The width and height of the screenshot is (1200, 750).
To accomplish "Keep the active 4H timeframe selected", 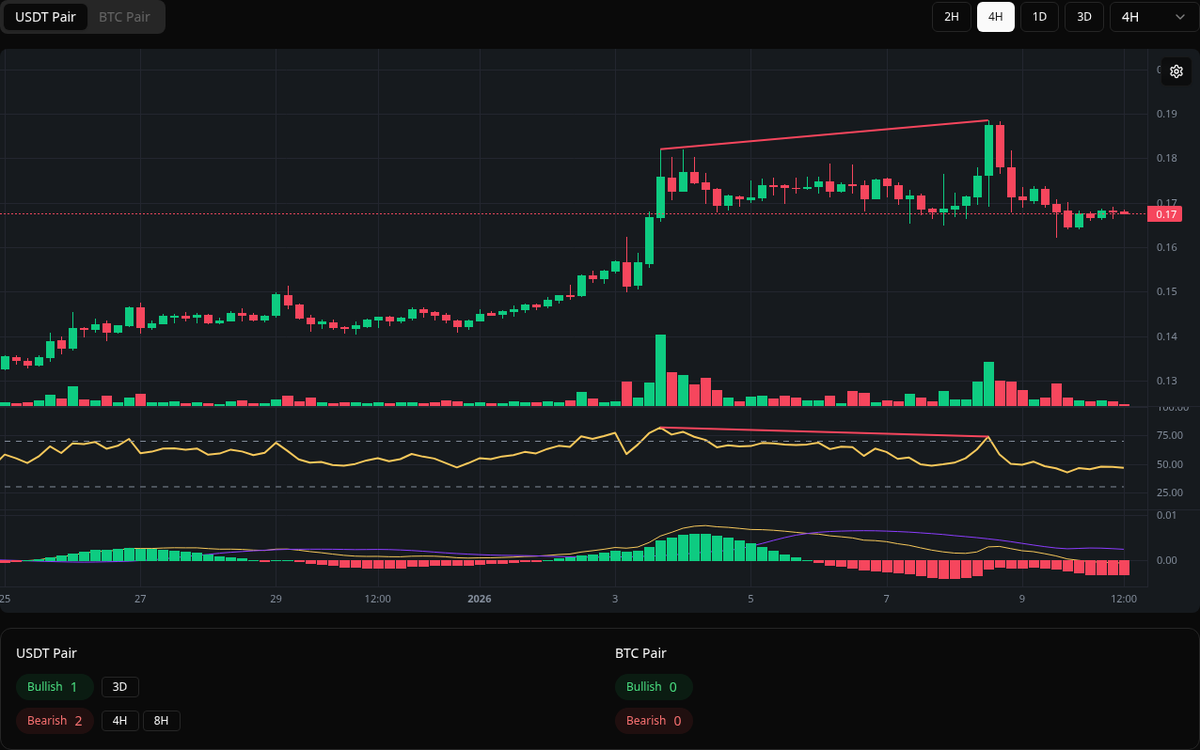I will pos(995,17).
